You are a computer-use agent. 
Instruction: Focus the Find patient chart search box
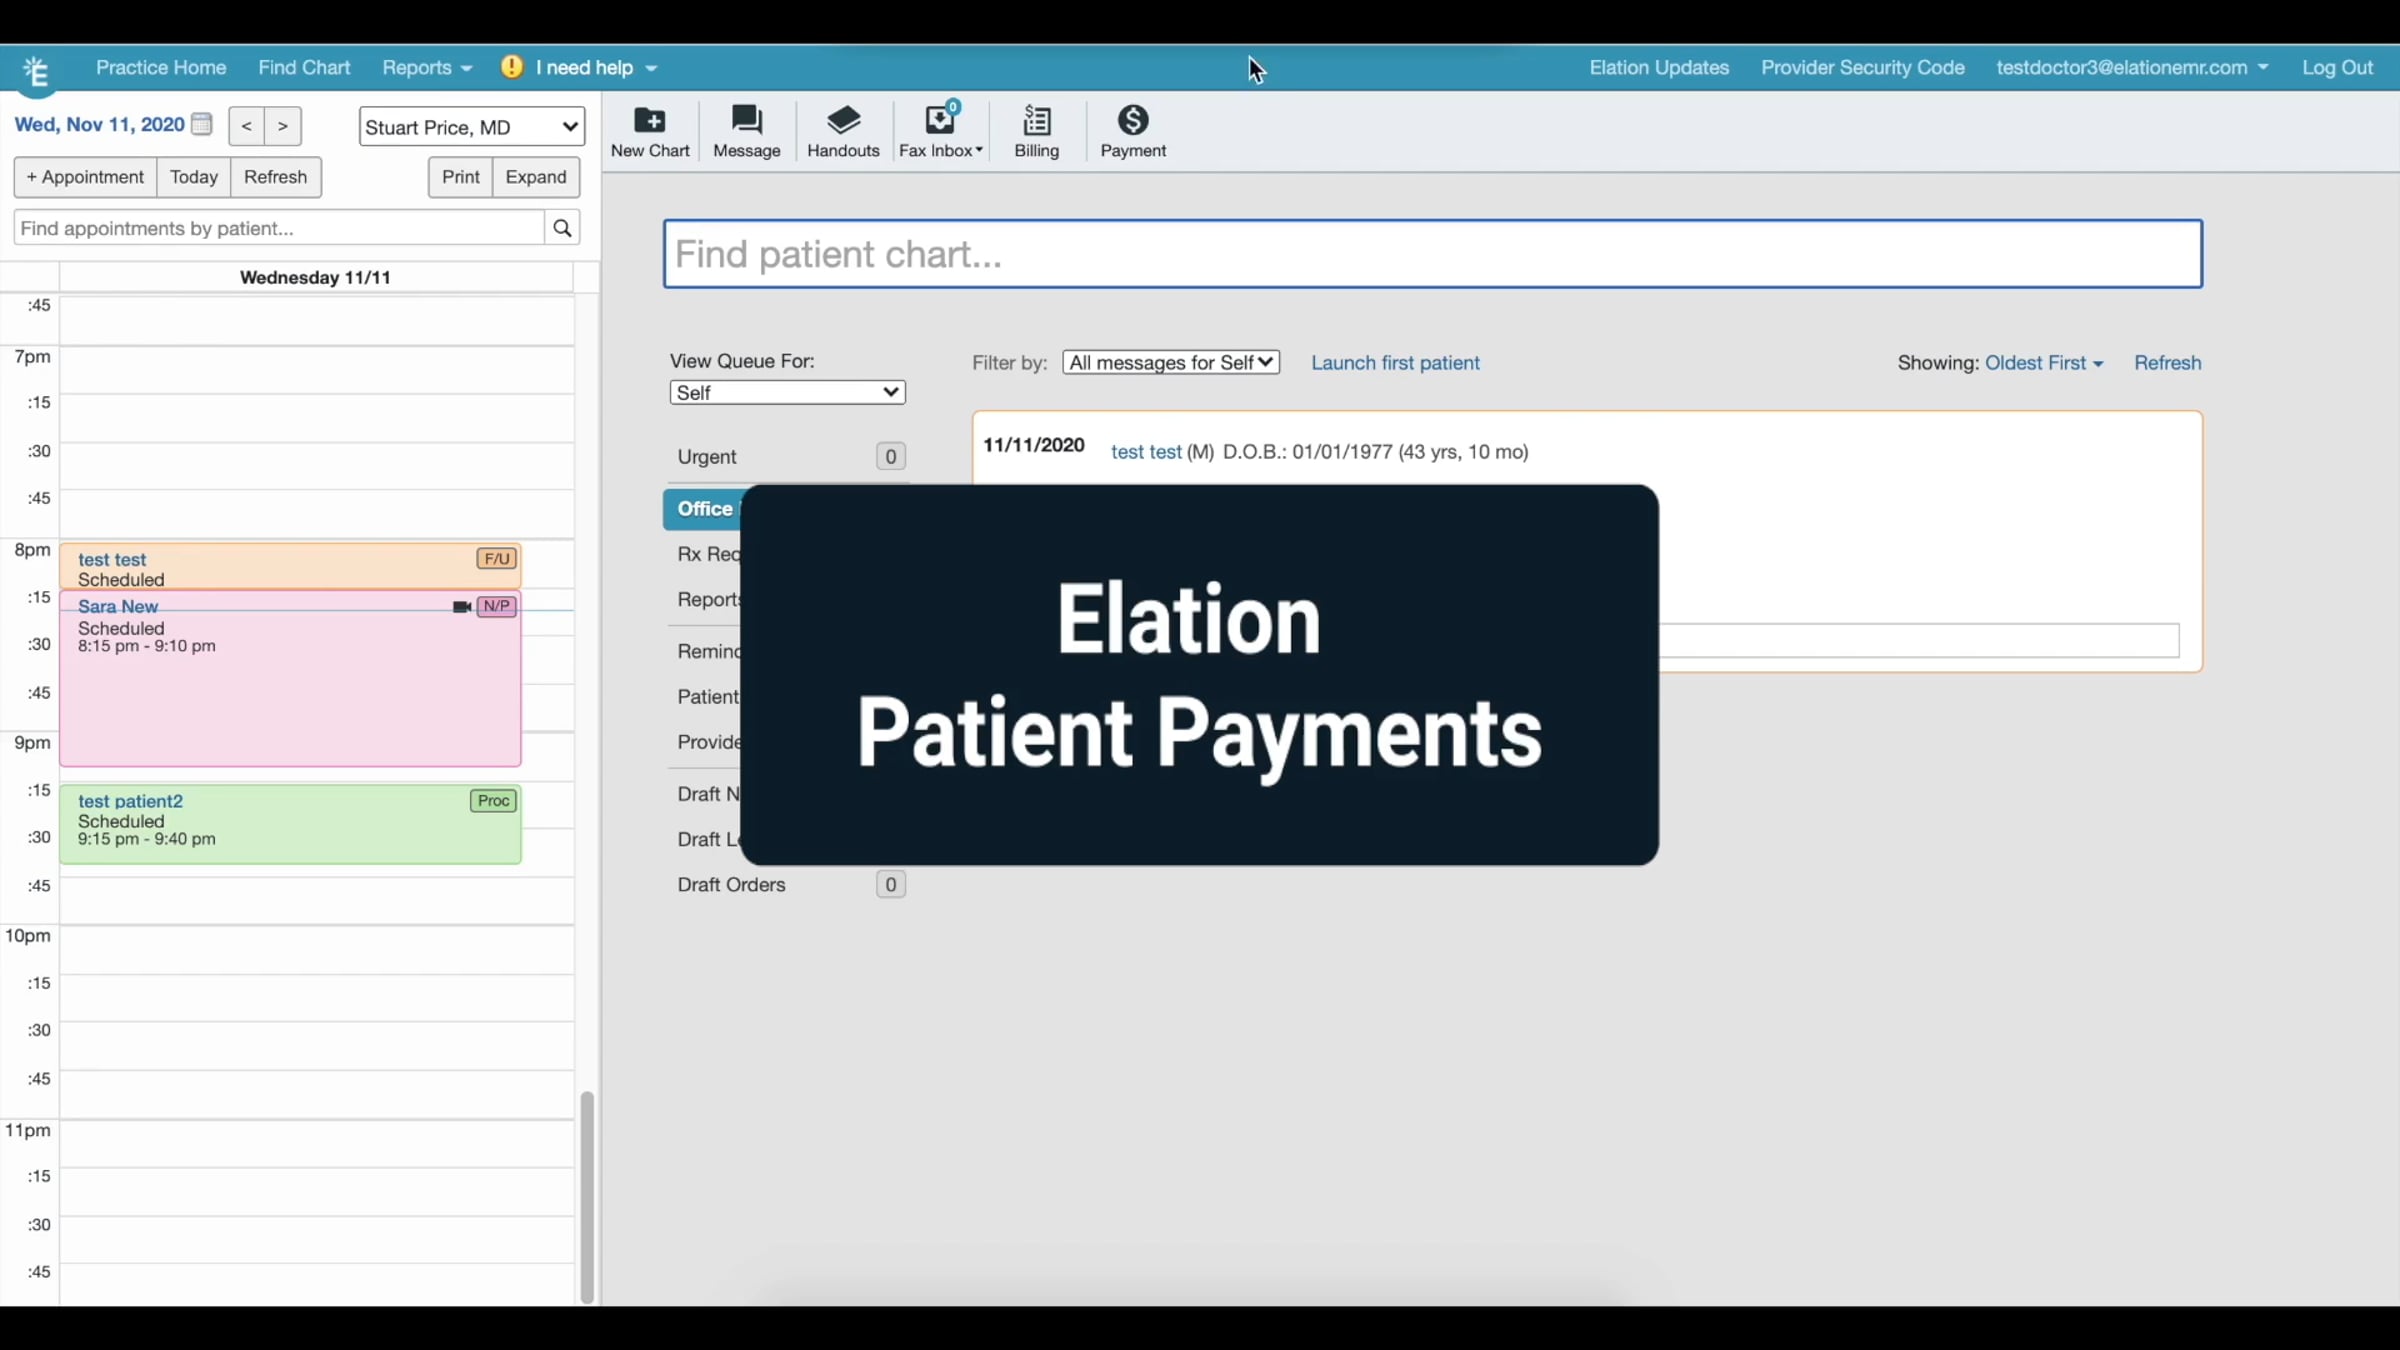click(1433, 254)
